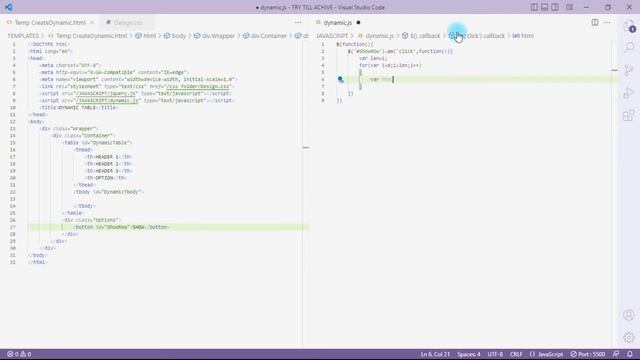Click the Port : 5500 Live Server item

pos(588,354)
